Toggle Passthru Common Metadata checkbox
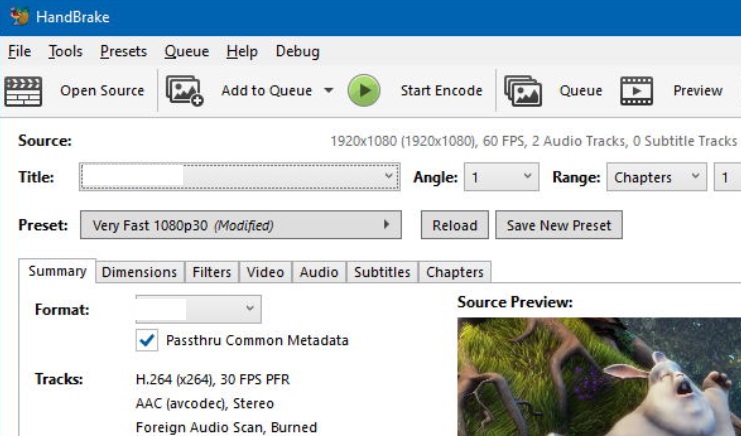 coord(146,340)
